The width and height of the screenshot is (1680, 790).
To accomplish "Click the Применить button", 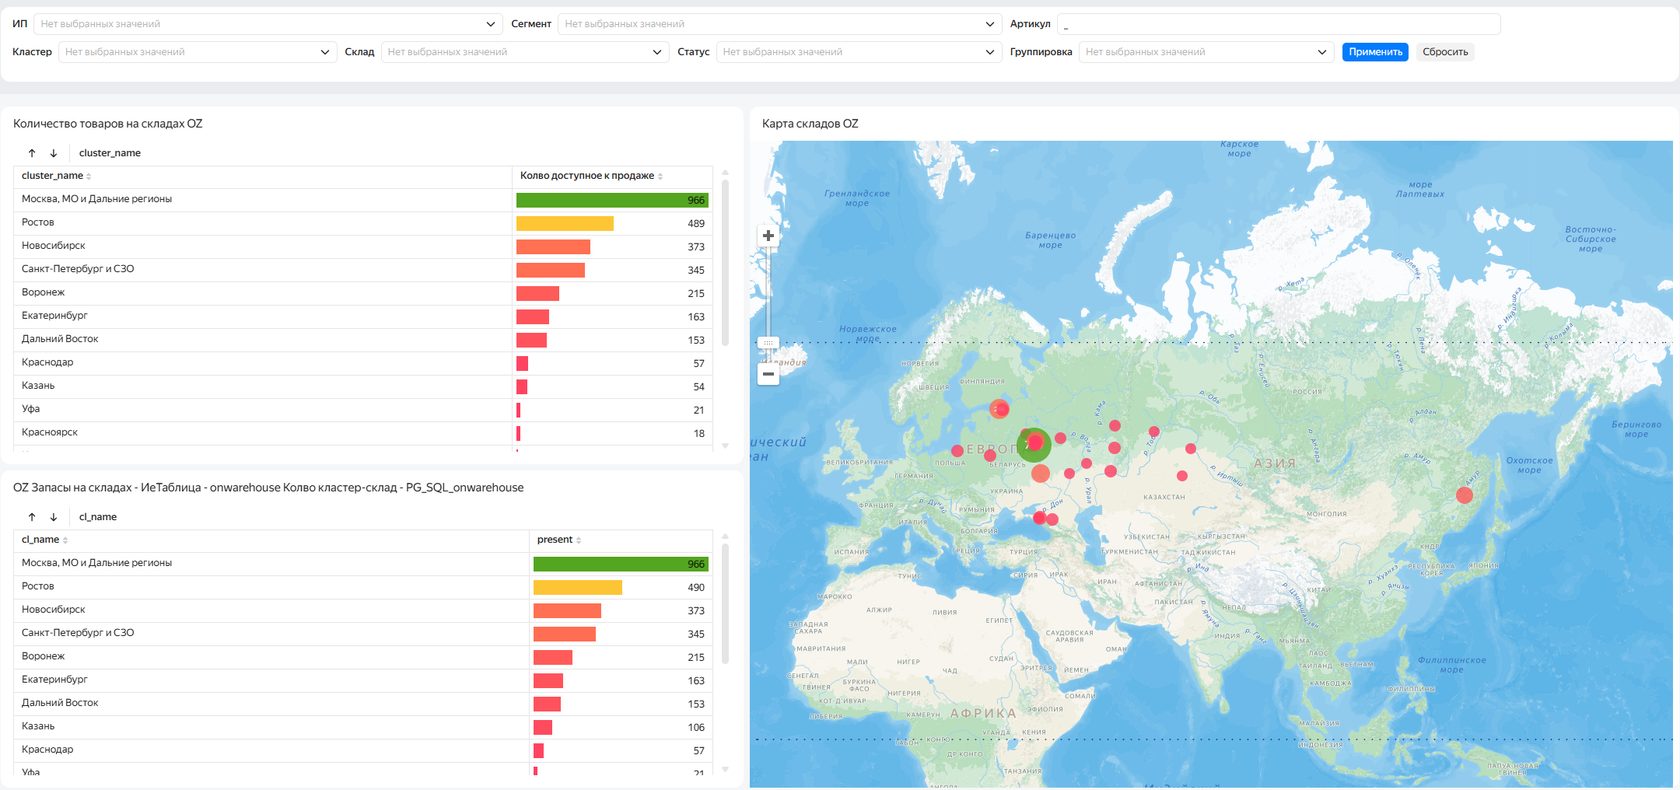I will 1375,52.
